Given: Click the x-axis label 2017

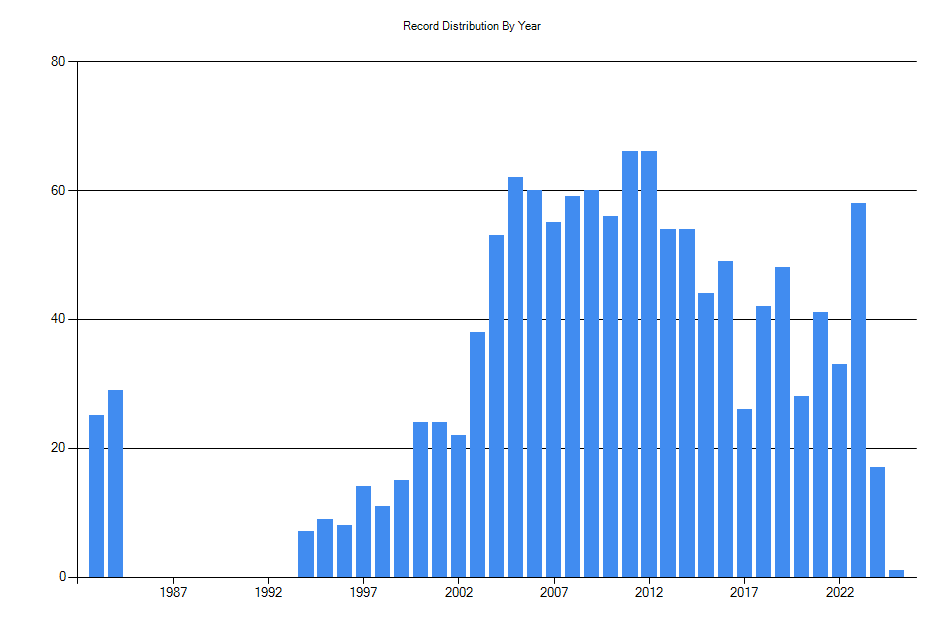Looking at the screenshot, I should pyautogui.click(x=744, y=593).
